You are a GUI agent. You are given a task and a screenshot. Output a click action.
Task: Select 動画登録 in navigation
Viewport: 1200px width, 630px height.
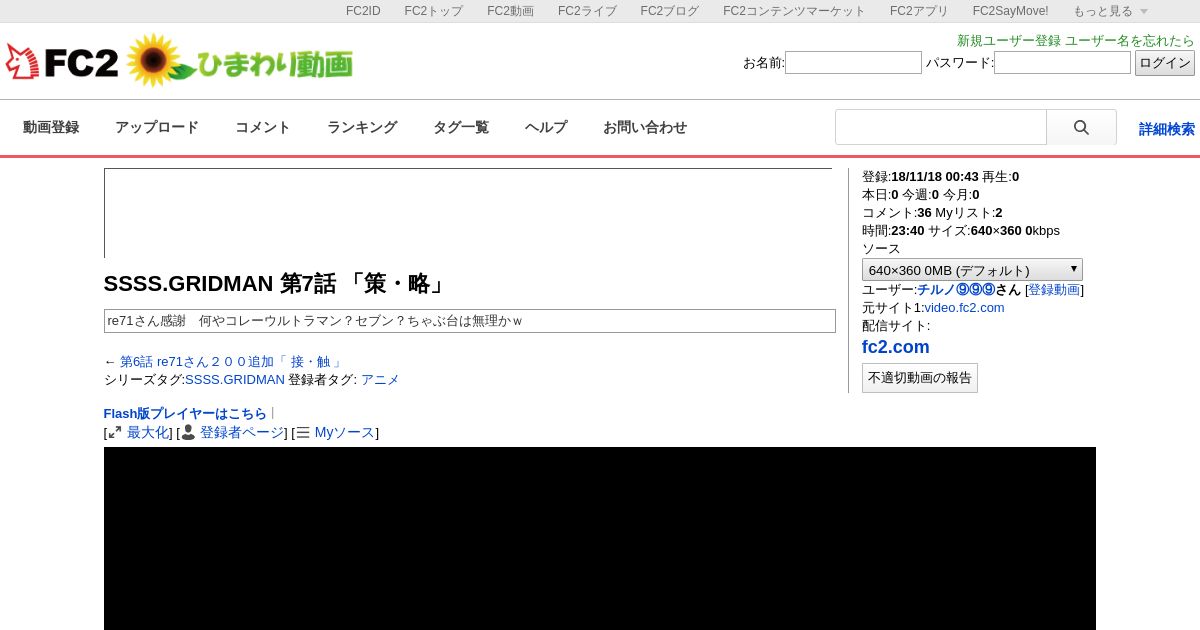(x=51, y=127)
